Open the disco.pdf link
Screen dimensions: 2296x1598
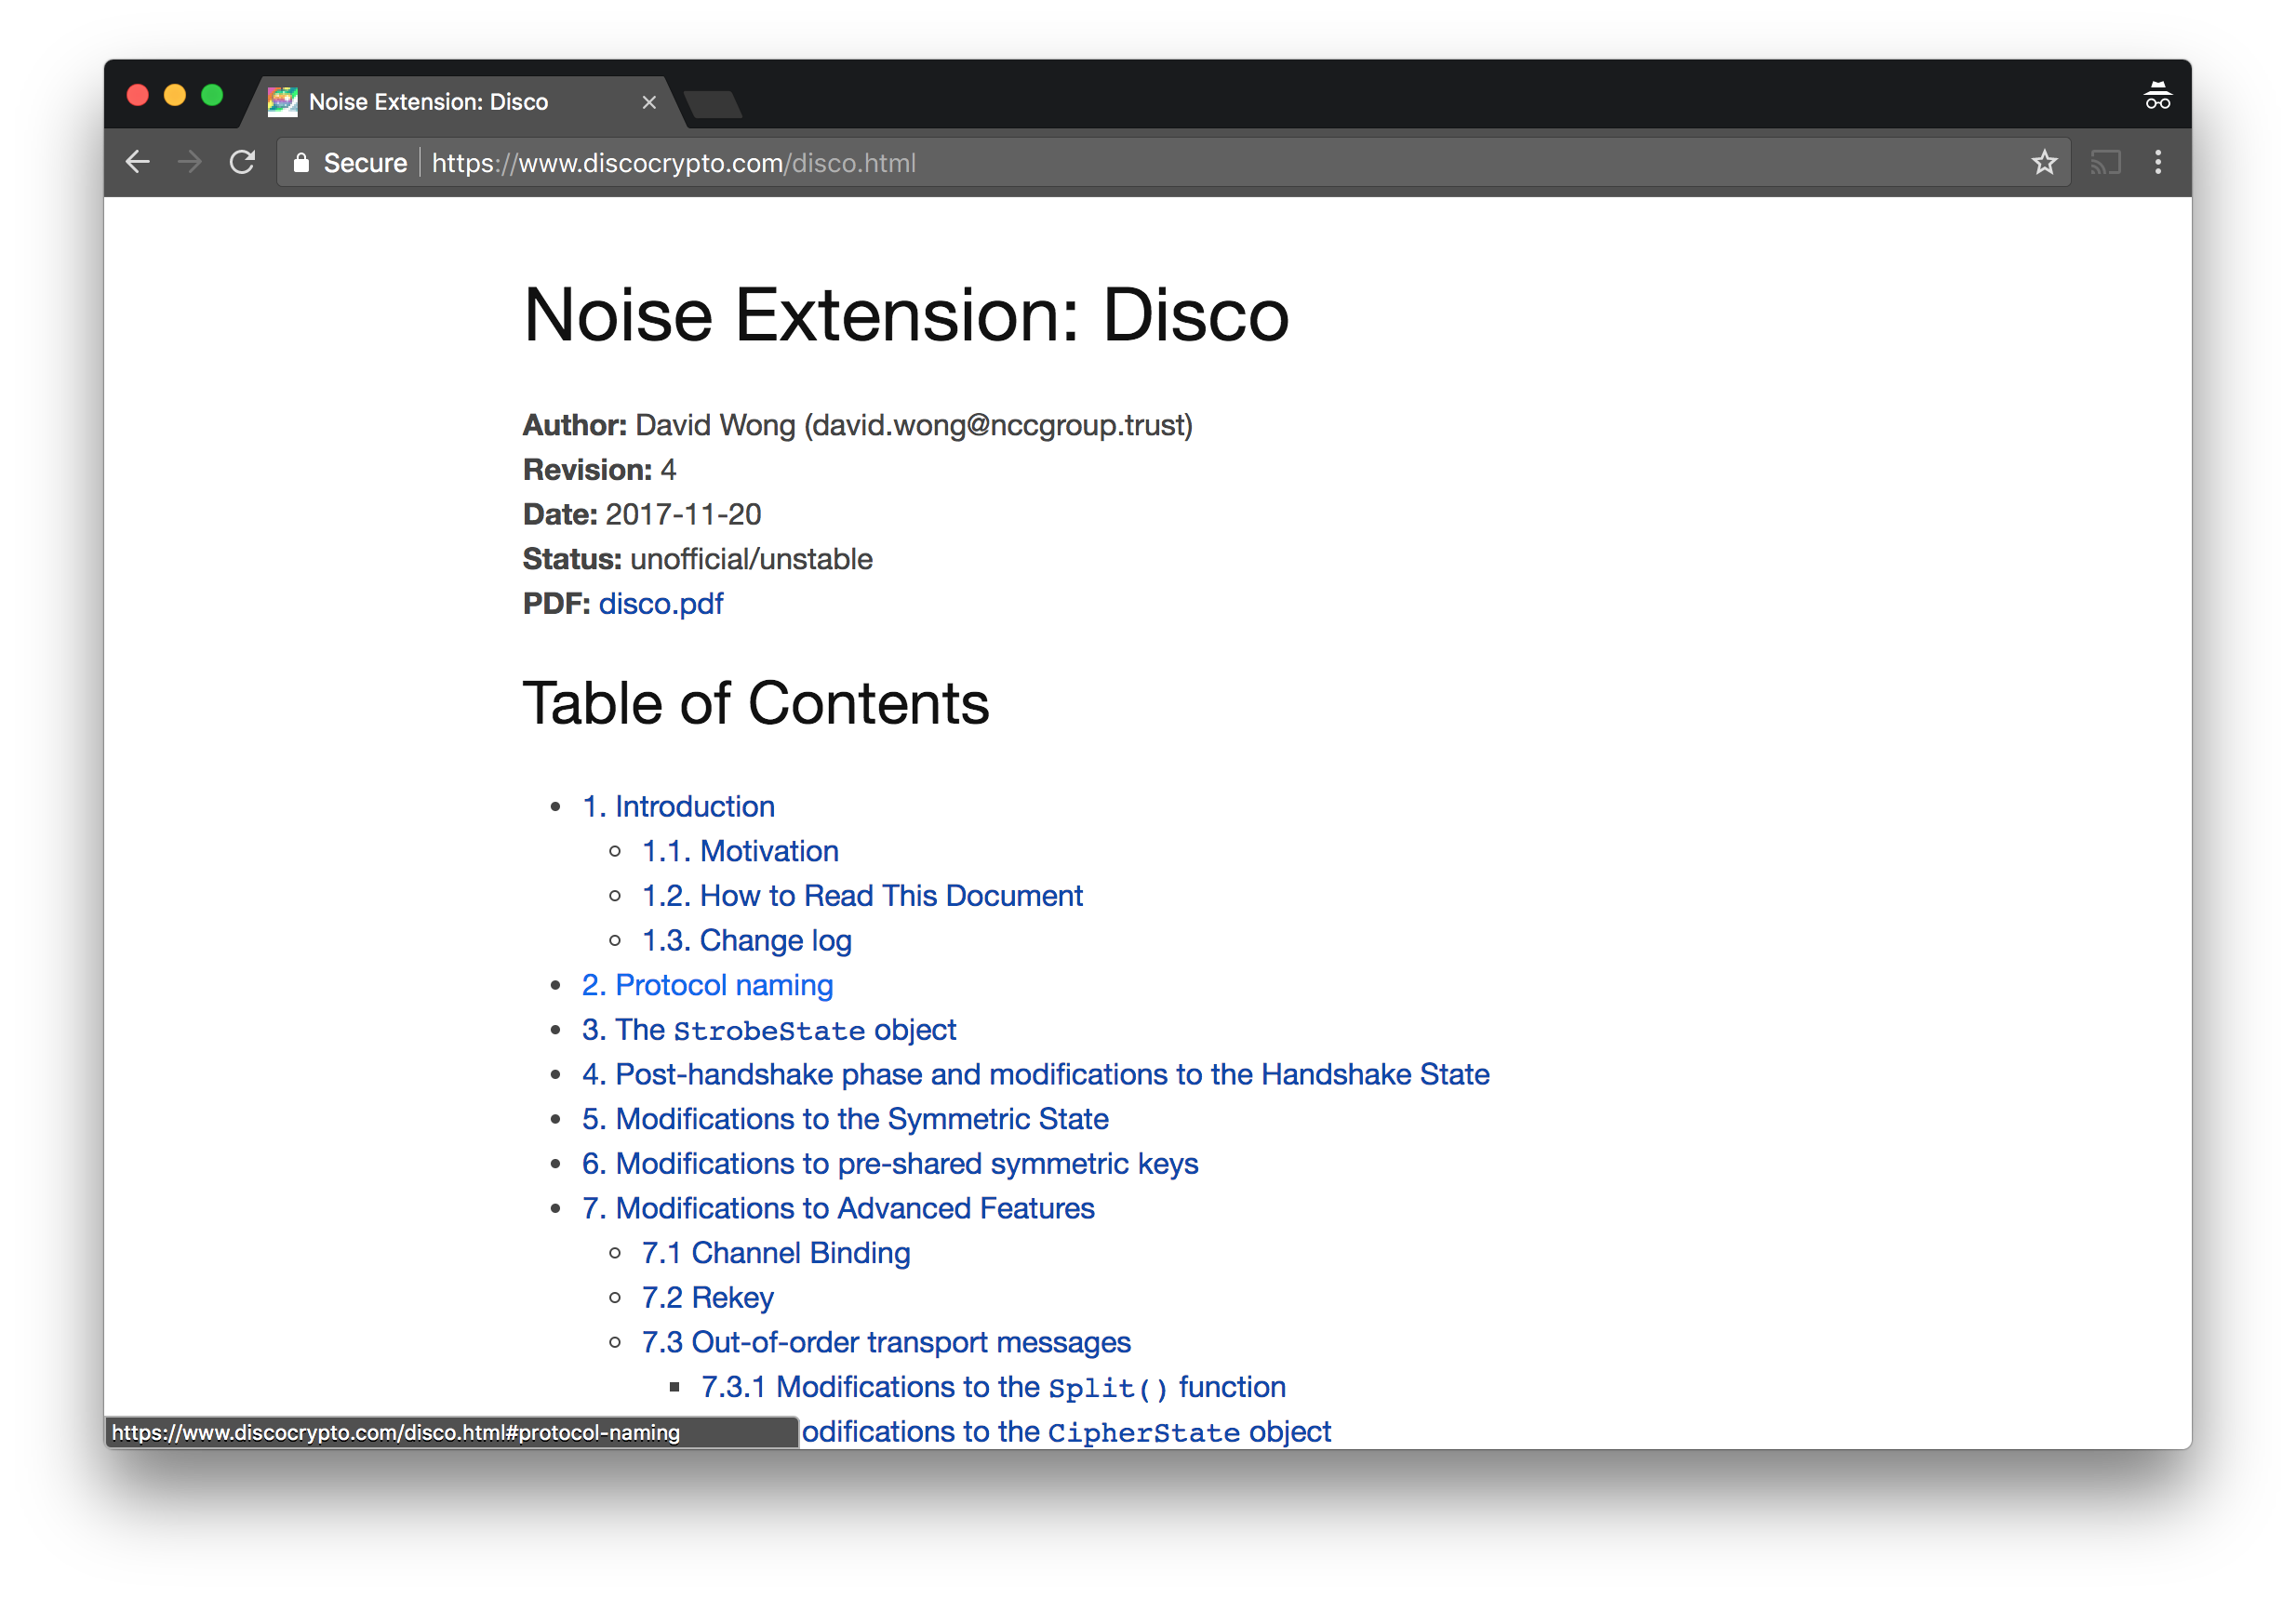pyautogui.click(x=660, y=604)
